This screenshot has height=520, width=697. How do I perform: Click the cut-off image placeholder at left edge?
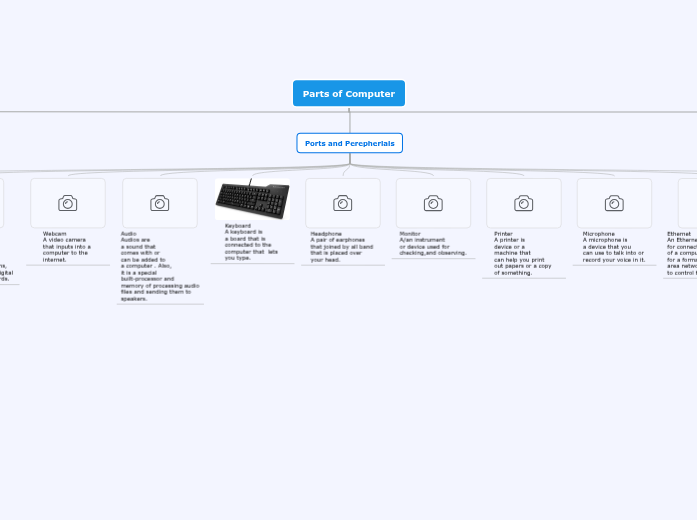click(2, 203)
